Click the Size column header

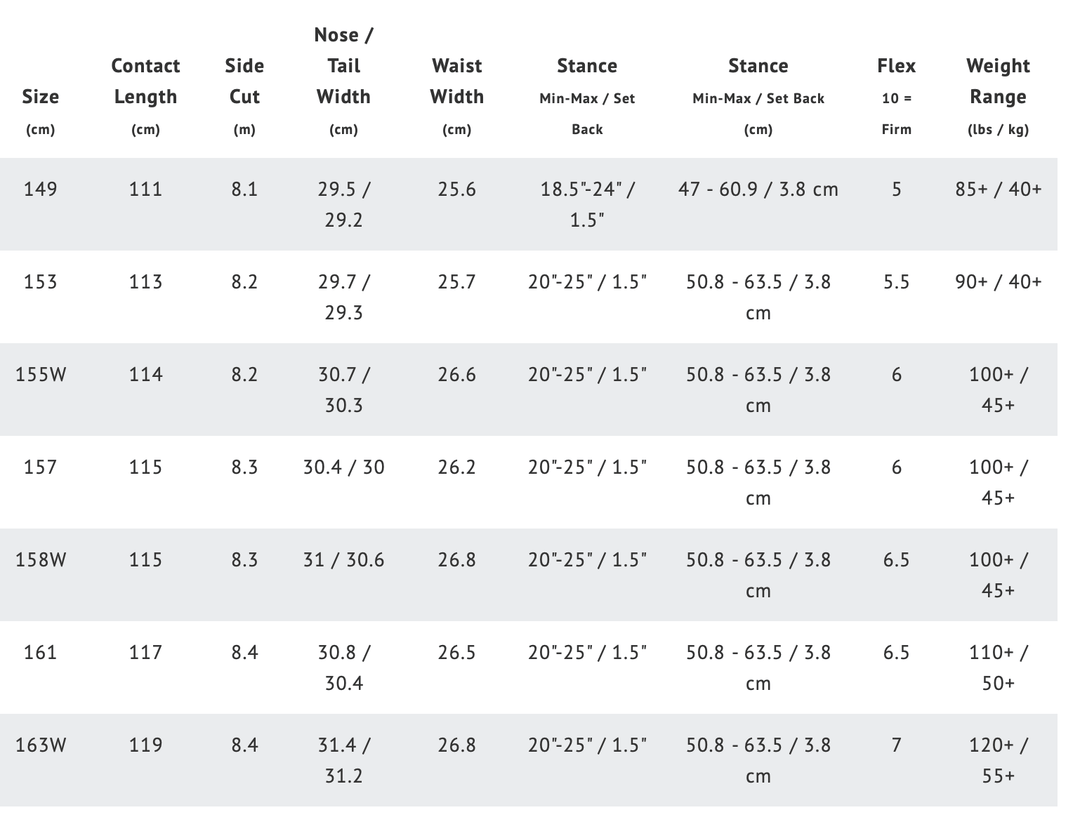pyautogui.click(x=40, y=97)
